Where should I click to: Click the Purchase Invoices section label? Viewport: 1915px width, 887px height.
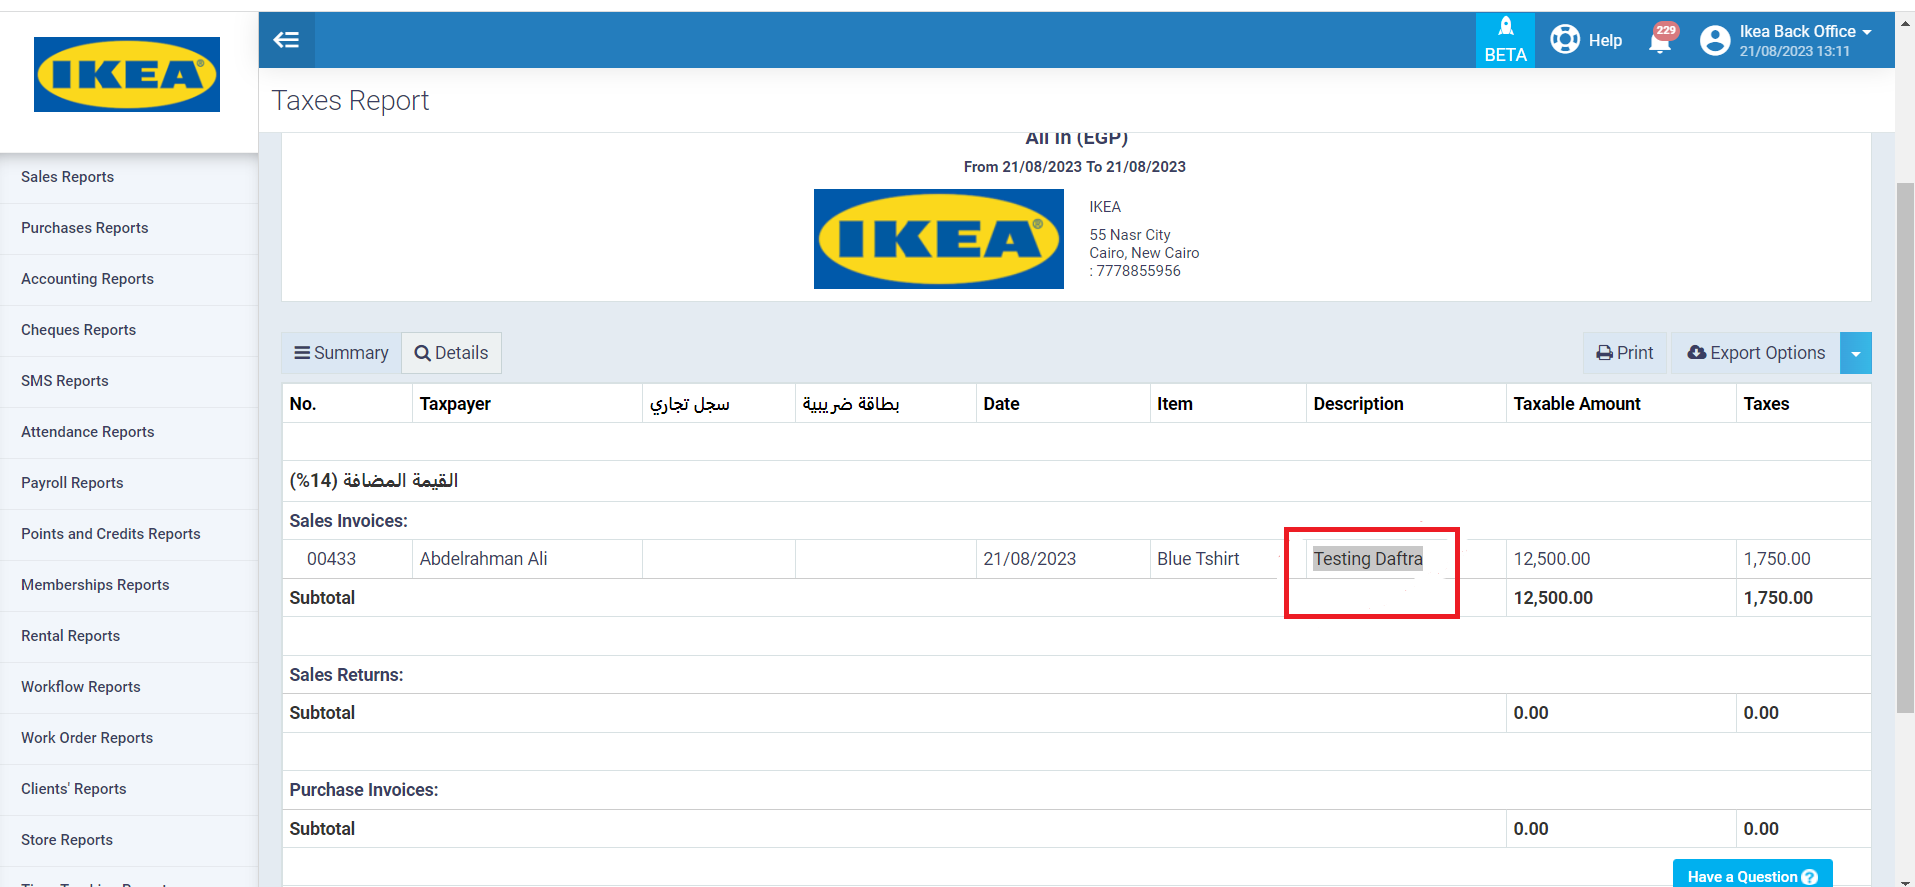pyautogui.click(x=363, y=790)
